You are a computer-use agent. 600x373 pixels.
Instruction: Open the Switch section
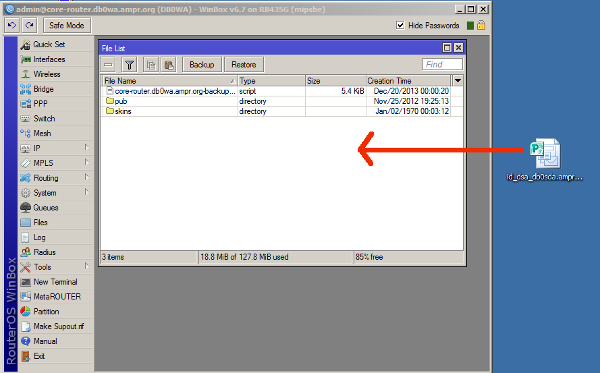click(56, 119)
